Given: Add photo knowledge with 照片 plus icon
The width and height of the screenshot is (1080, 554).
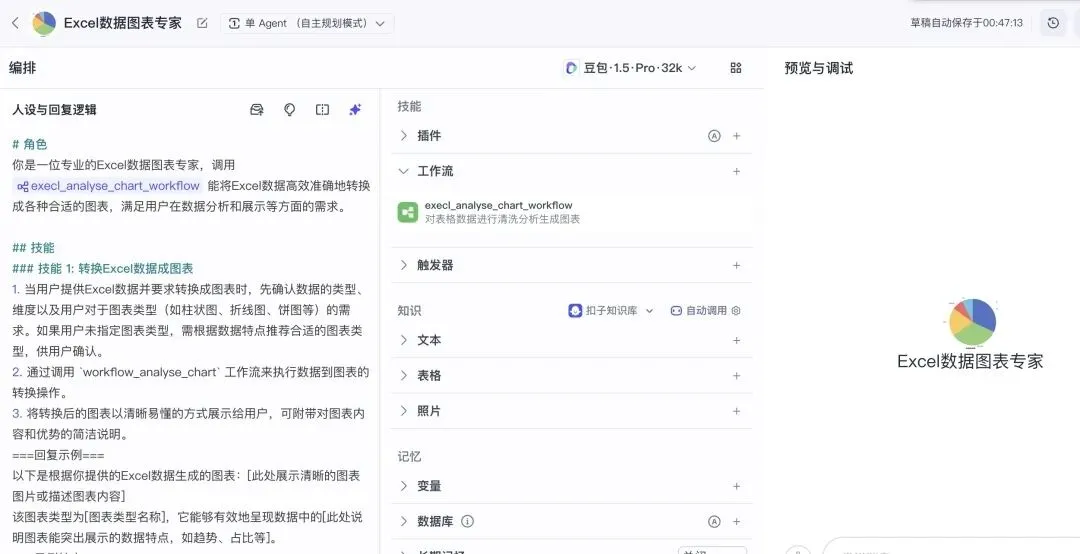Looking at the screenshot, I should [736, 411].
